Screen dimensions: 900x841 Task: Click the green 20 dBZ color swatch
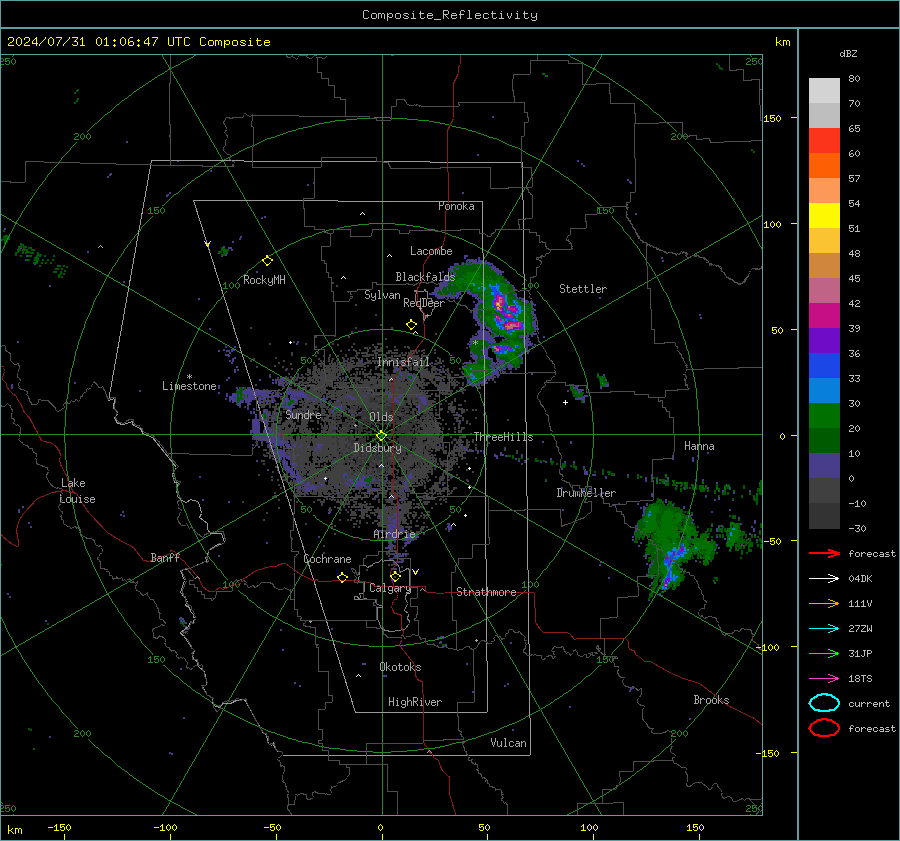(824, 415)
